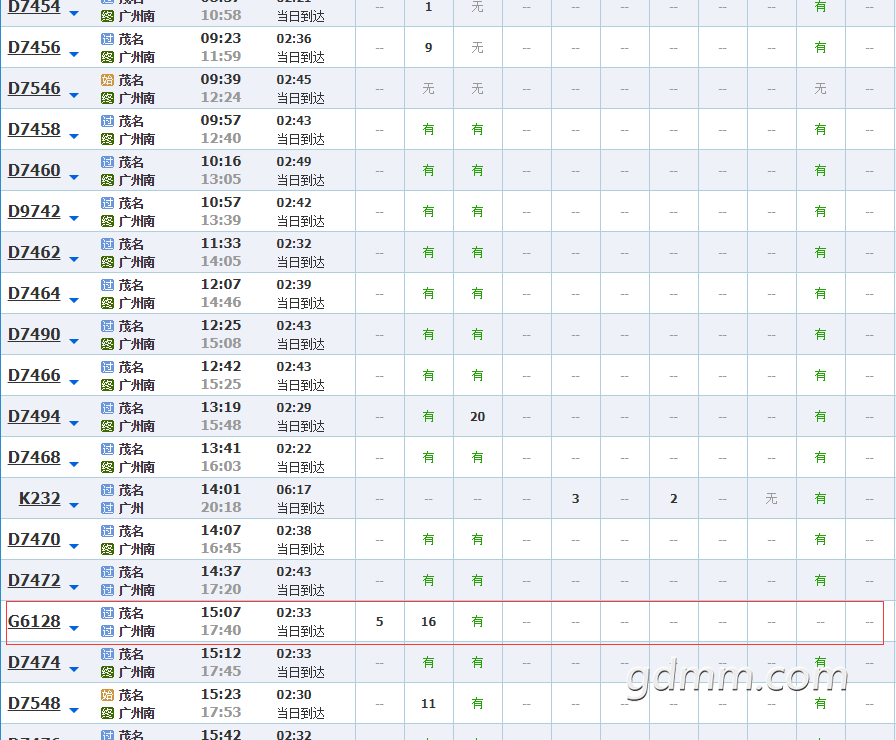The width and height of the screenshot is (896, 740).
Task: Select the "5" seat count for G6128
Action: 379,622
